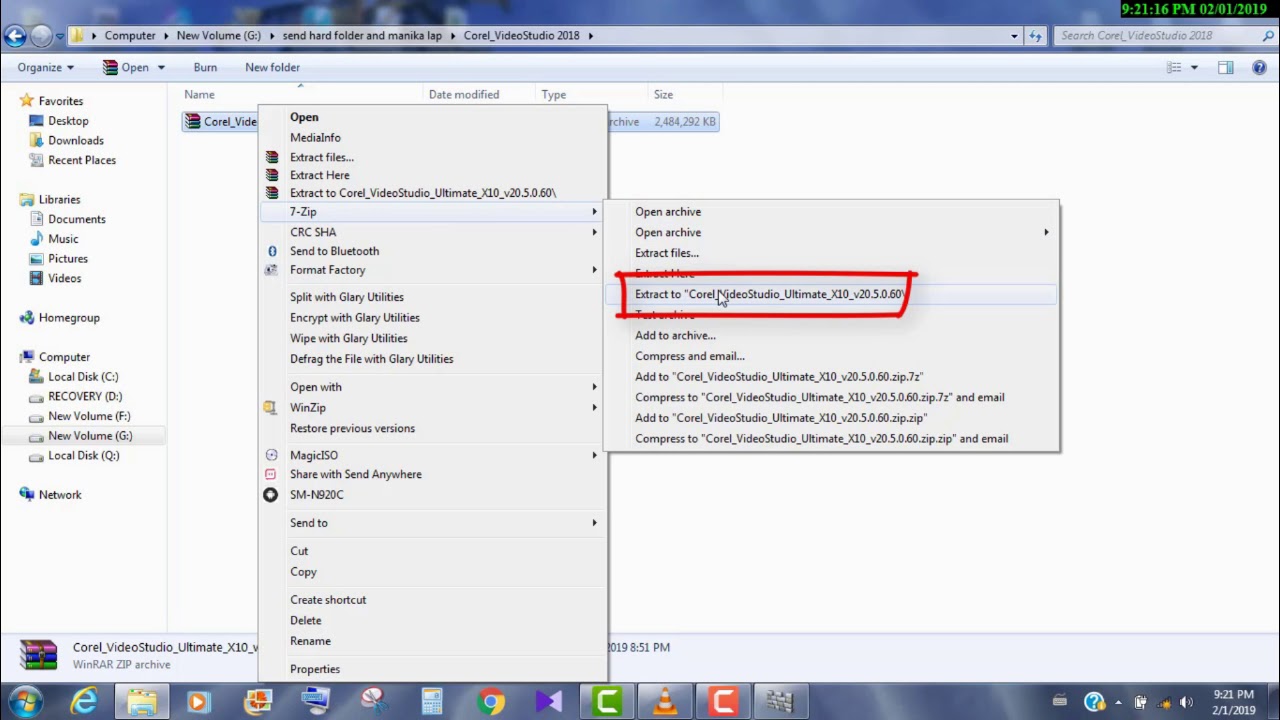Click the Change your view icon

pyautogui.click(x=1174, y=67)
